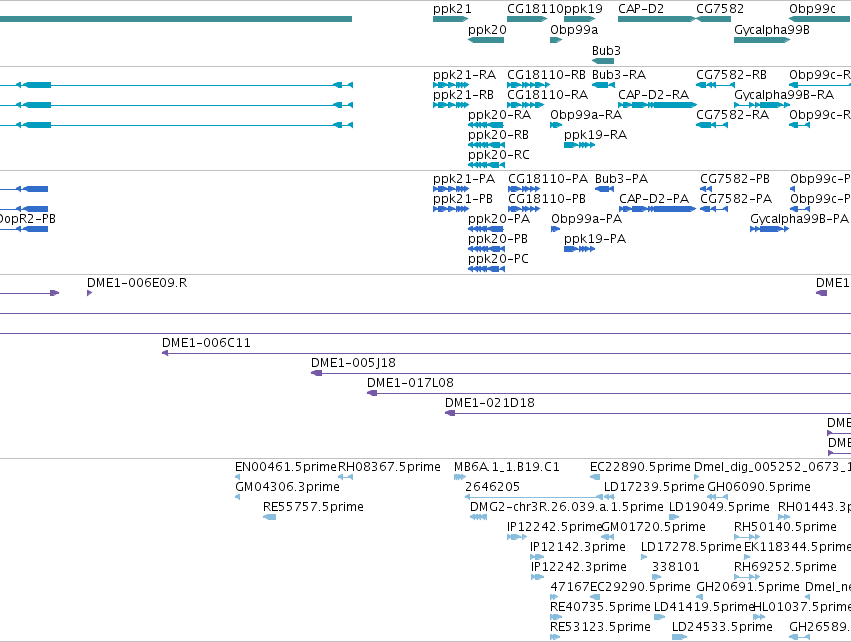851x642 pixels.
Task: Click transcript ppk20-RC
Action: pos(486,165)
